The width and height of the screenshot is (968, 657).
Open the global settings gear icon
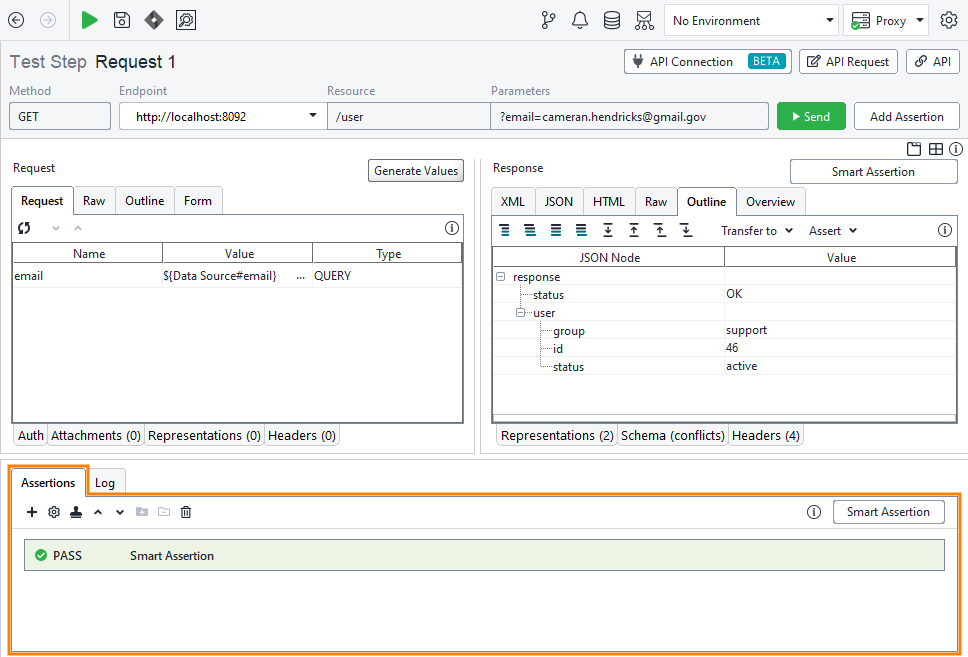[948, 20]
